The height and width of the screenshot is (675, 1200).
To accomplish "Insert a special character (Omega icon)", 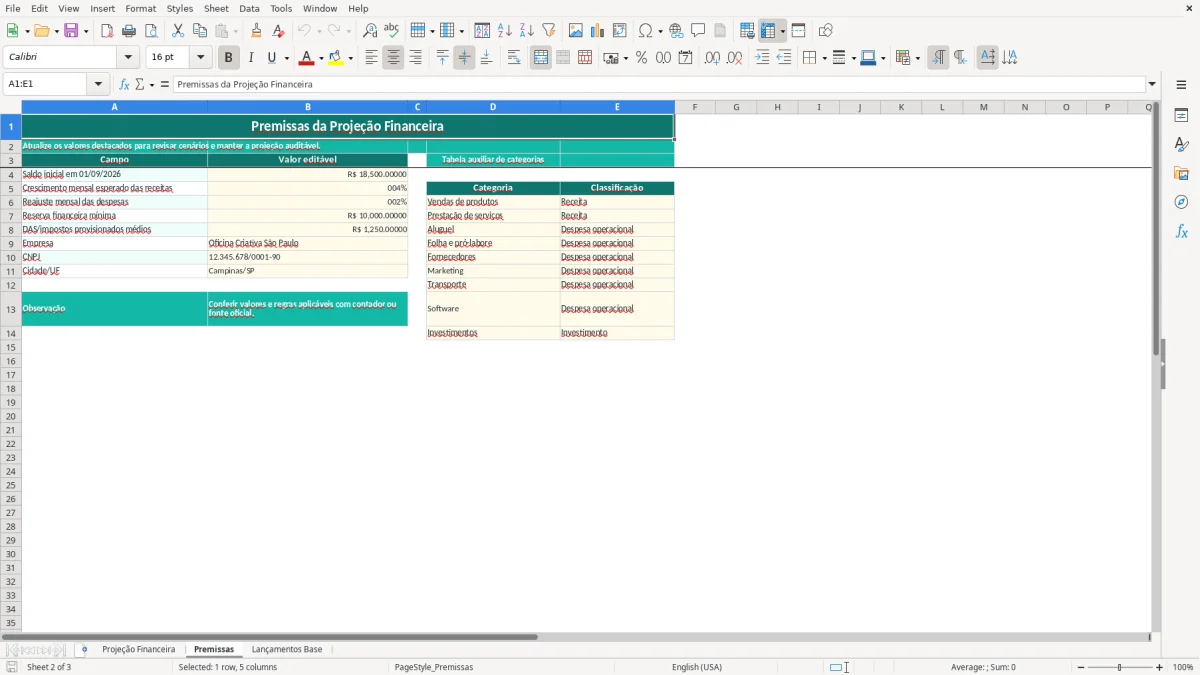I will tap(645, 31).
